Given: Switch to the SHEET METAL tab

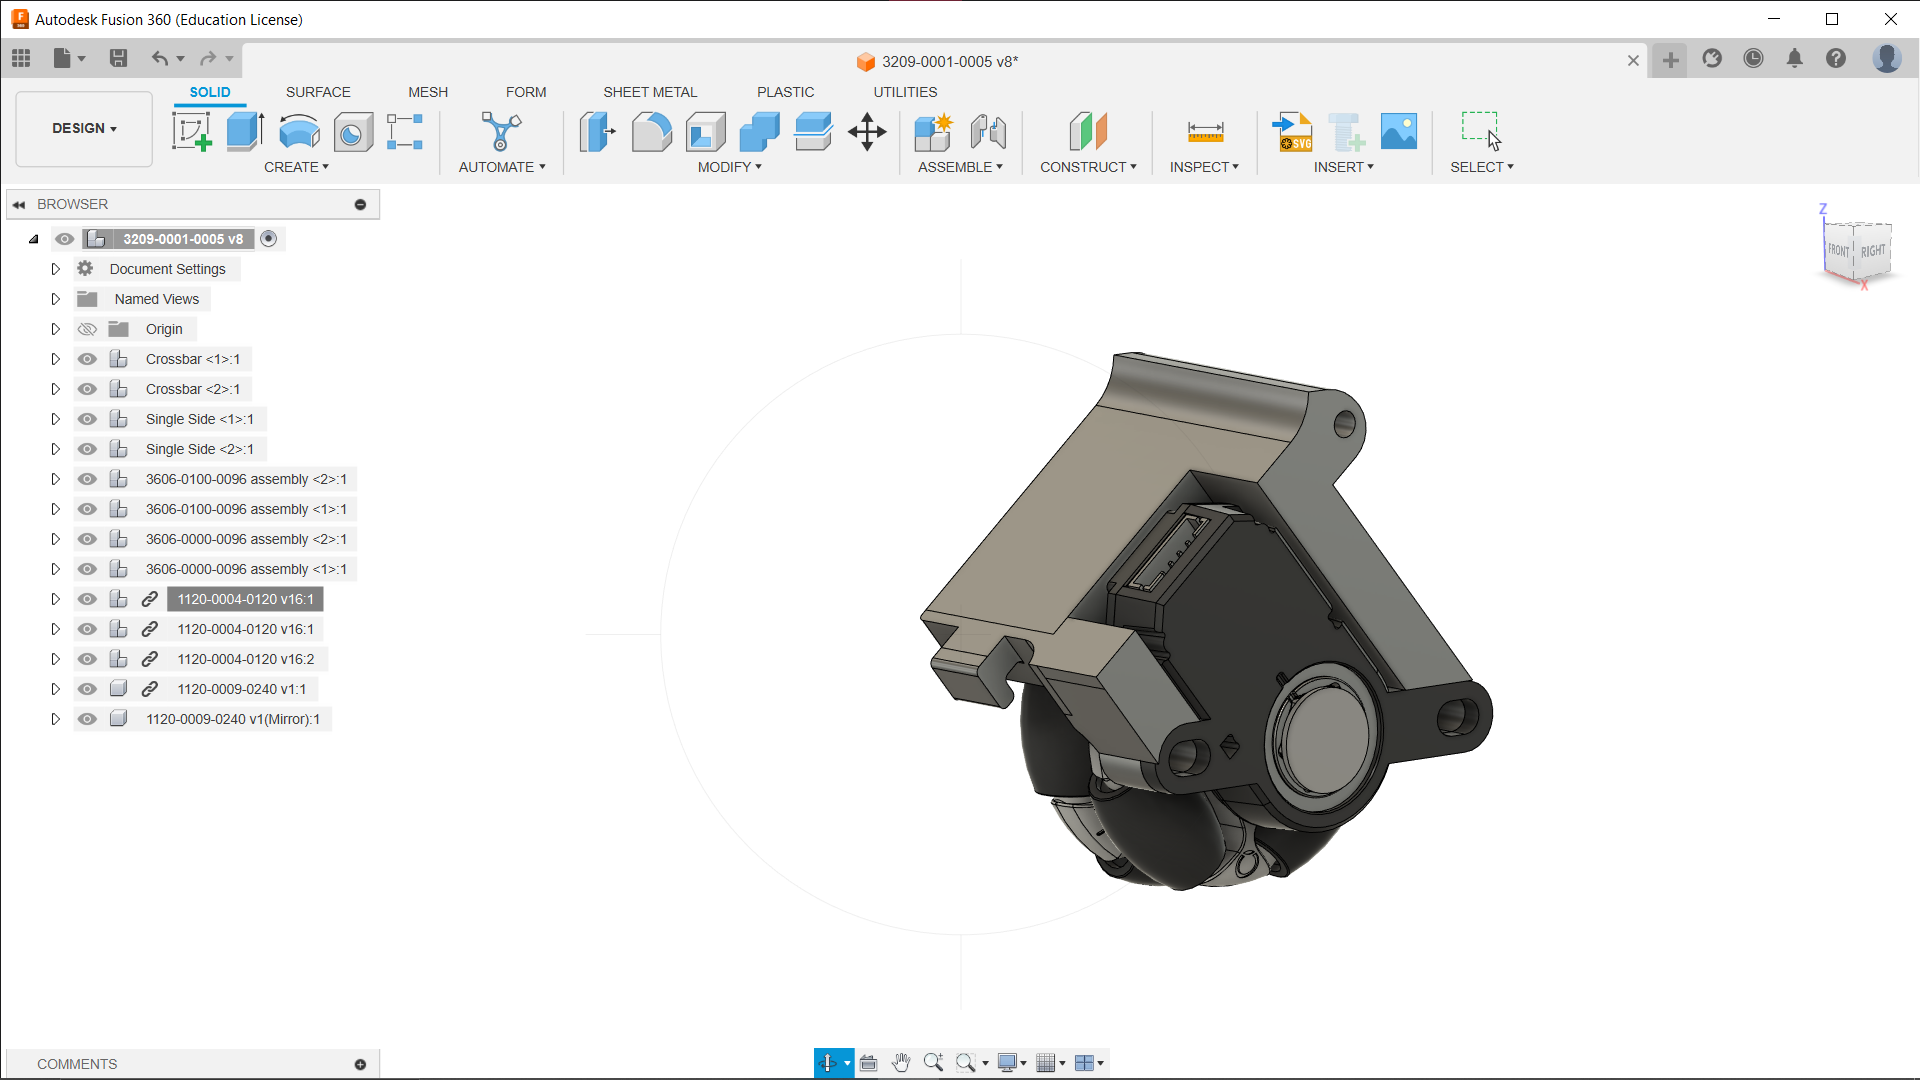Looking at the screenshot, I should pyautogui.click(x=650, y=92).
